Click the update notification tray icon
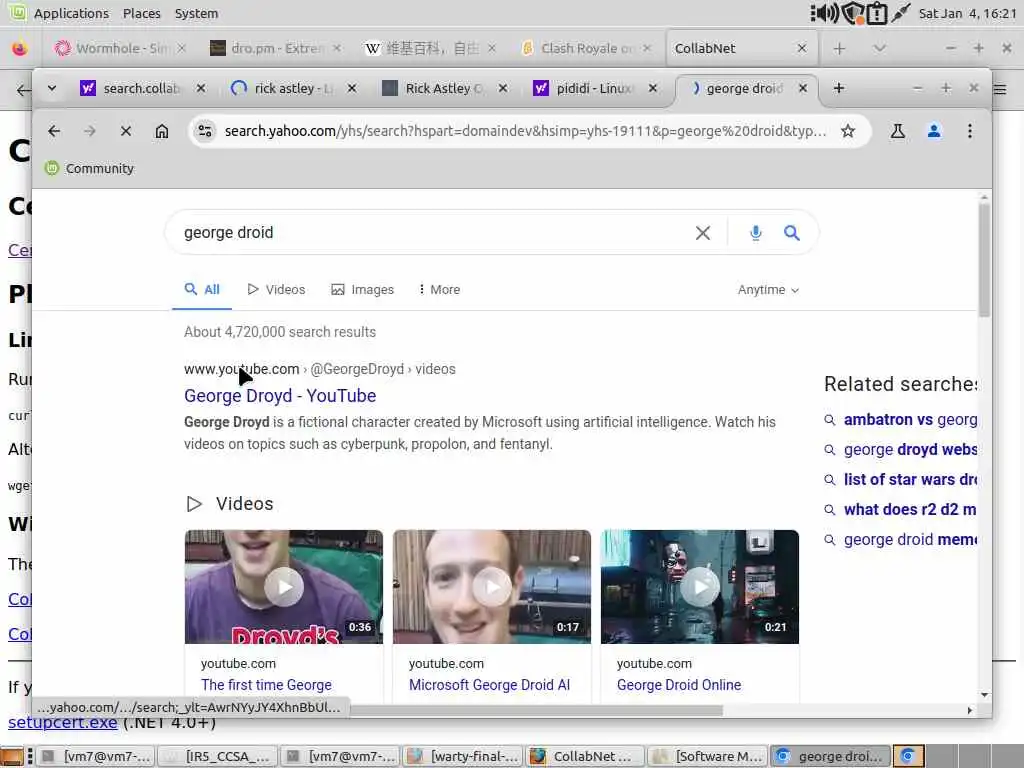 click(877, 13)
